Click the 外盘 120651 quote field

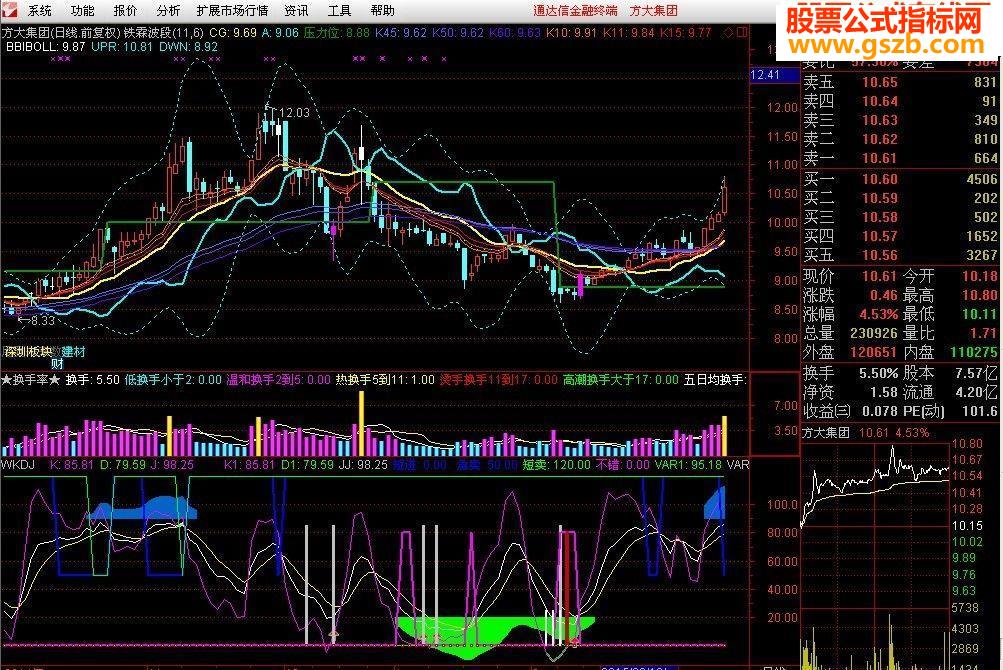(851, 352)
